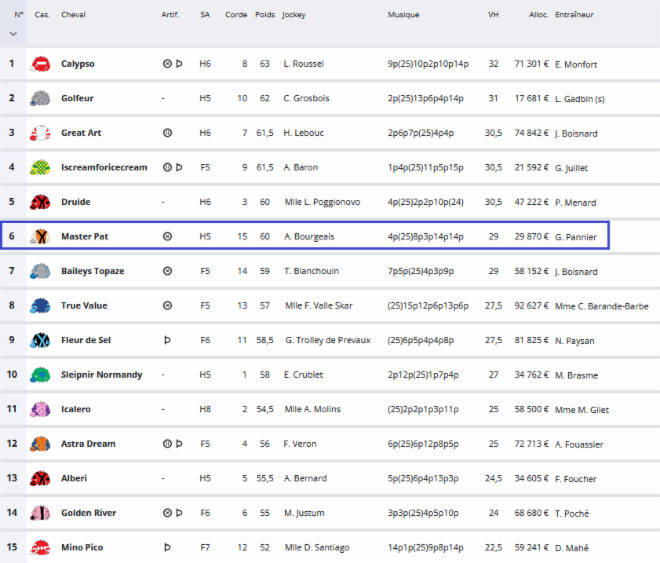
Task: Click the flag-shaped equipment icon in Fleur de Sel's row
Action: click(x=167, y=340)
